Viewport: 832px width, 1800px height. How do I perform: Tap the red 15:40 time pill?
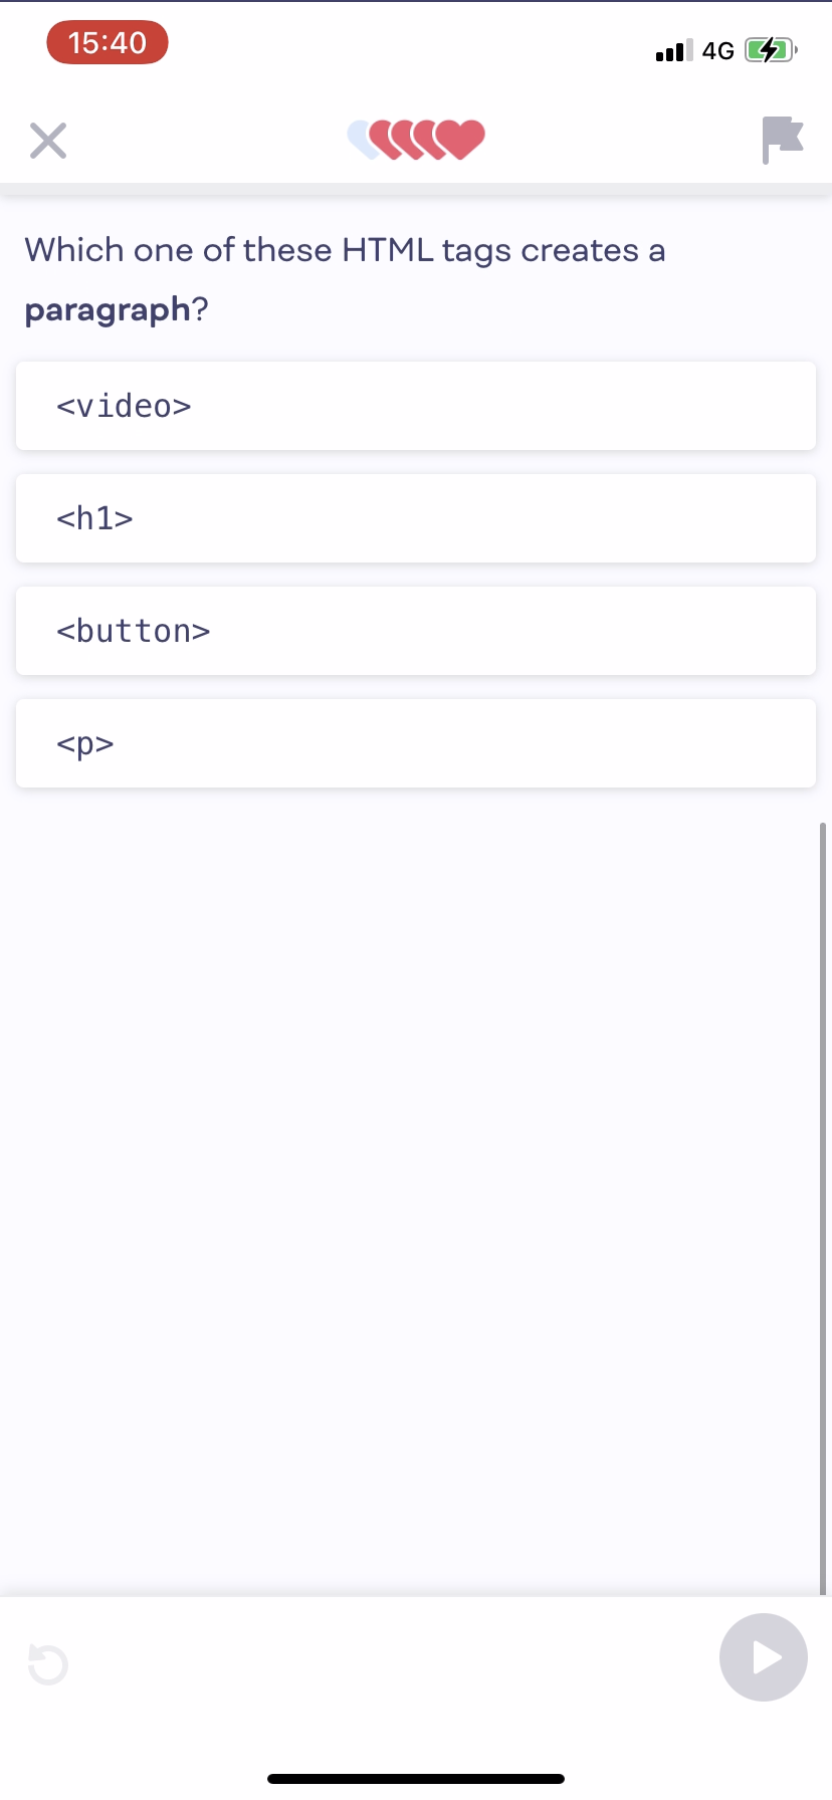107,43
